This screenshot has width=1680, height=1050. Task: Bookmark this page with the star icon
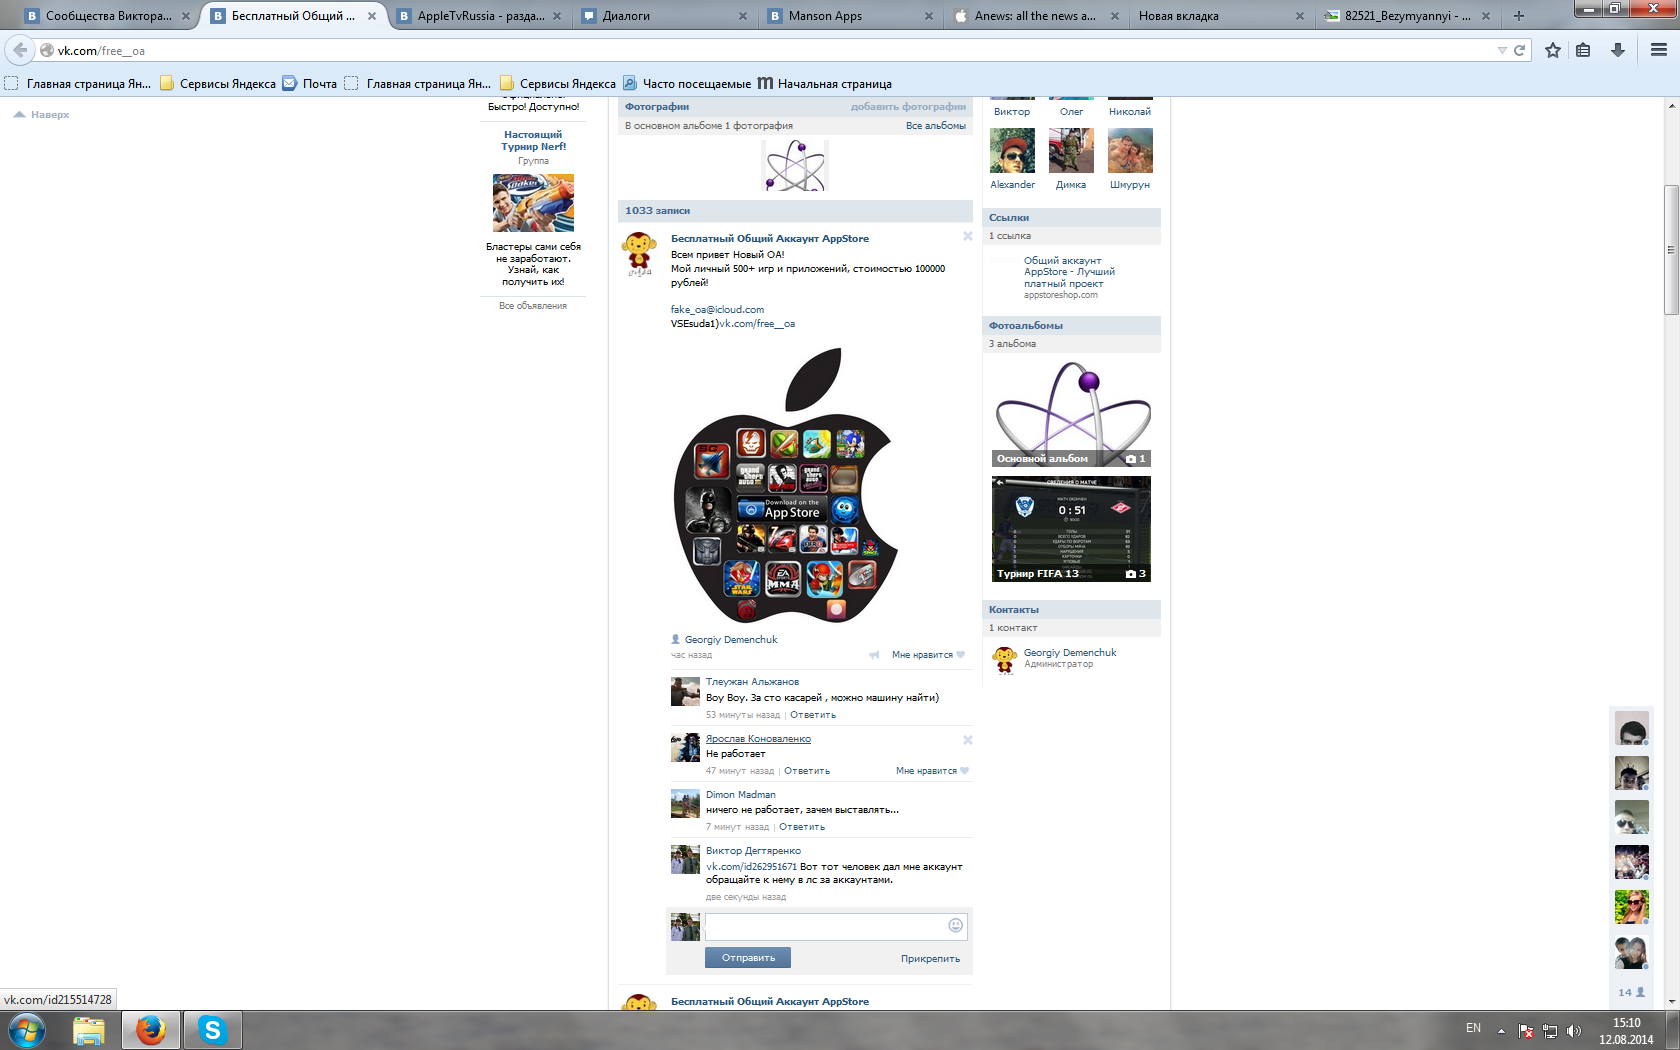[x=1553, y=50]
